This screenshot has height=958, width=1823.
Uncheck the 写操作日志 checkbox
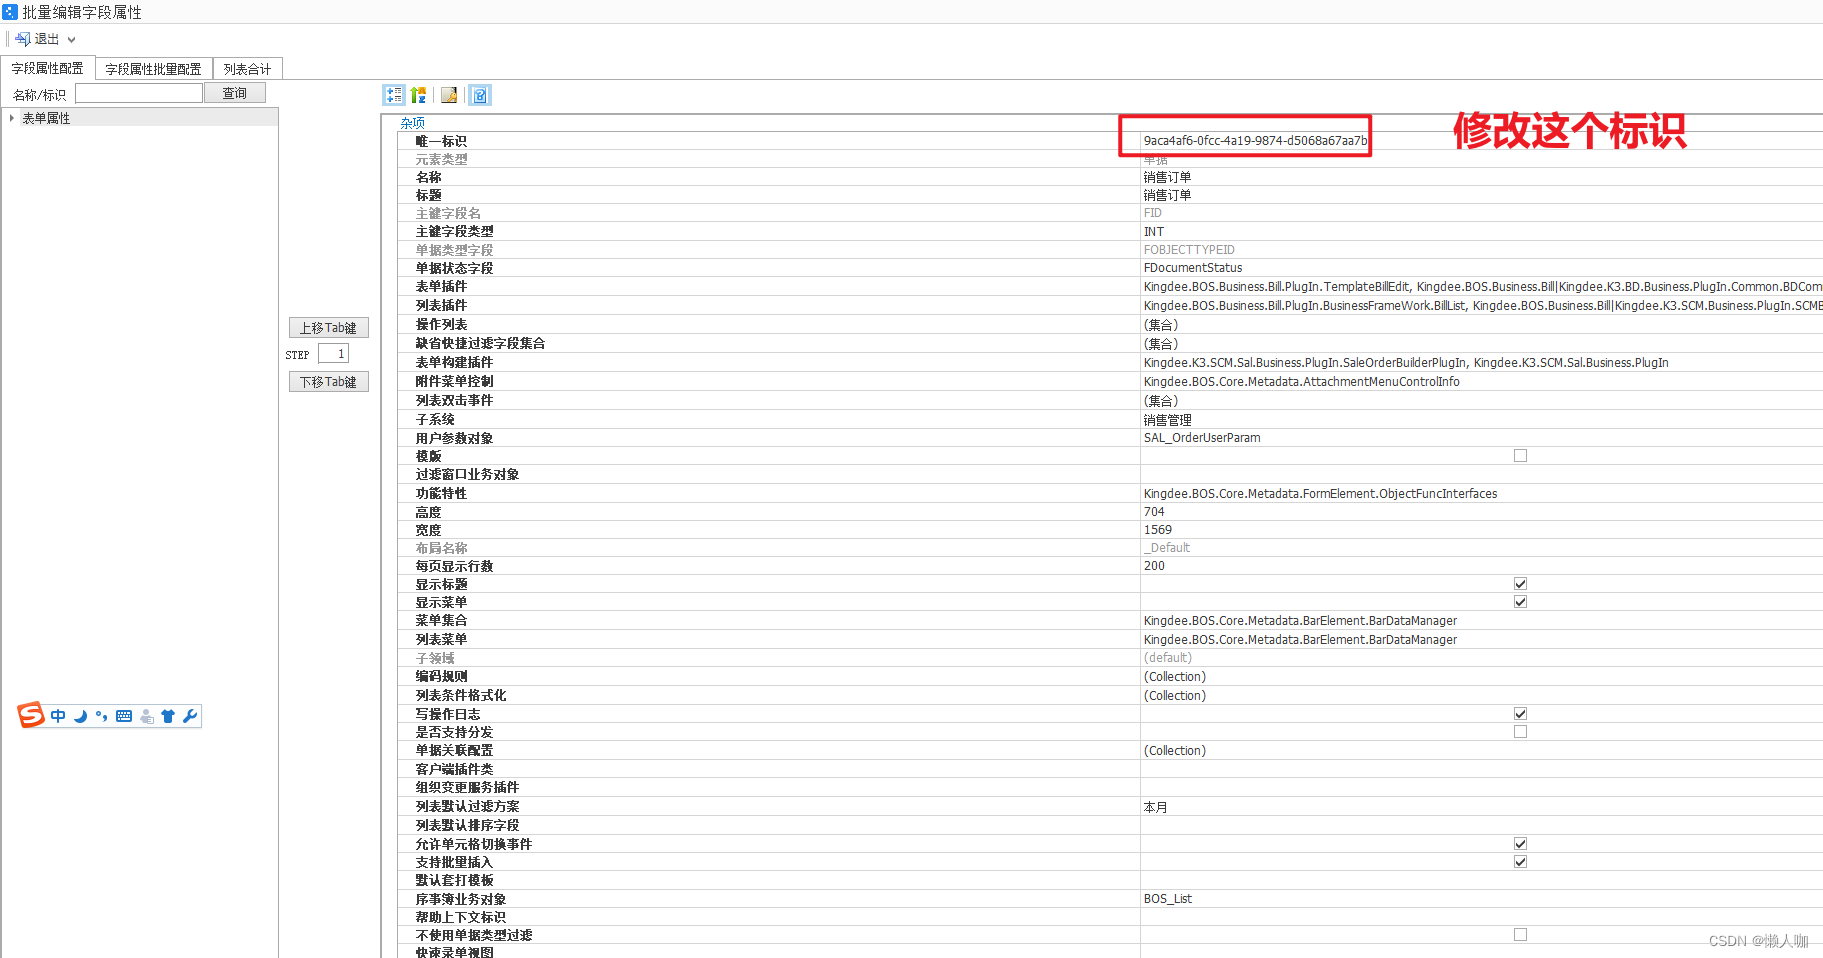[x=1520, y=714]
